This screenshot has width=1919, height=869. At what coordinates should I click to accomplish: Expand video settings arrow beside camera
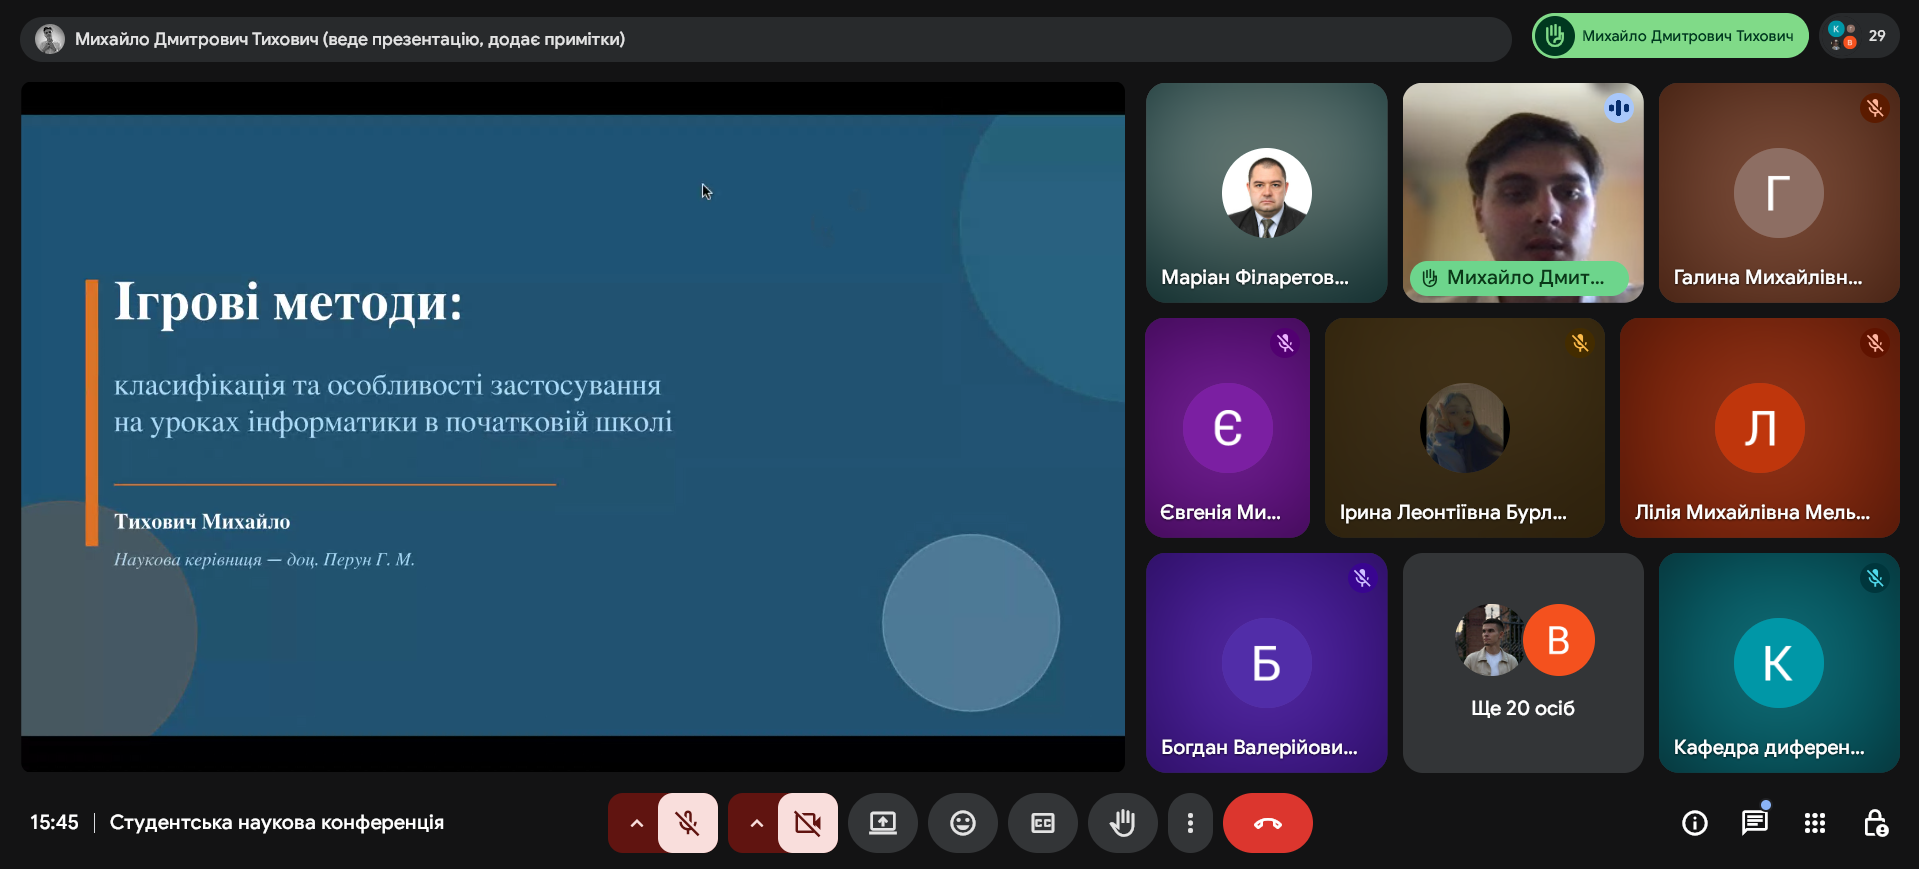[756, 823]
